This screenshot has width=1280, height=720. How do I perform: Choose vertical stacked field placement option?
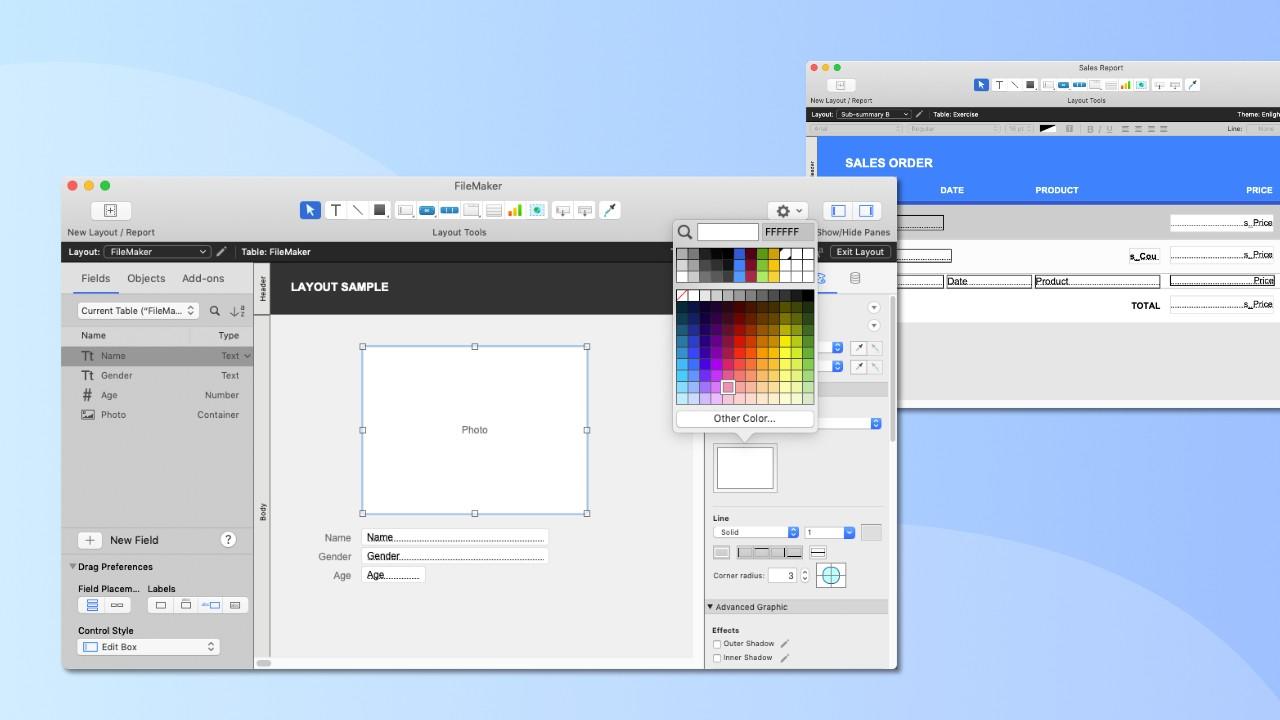click(92, 605)
